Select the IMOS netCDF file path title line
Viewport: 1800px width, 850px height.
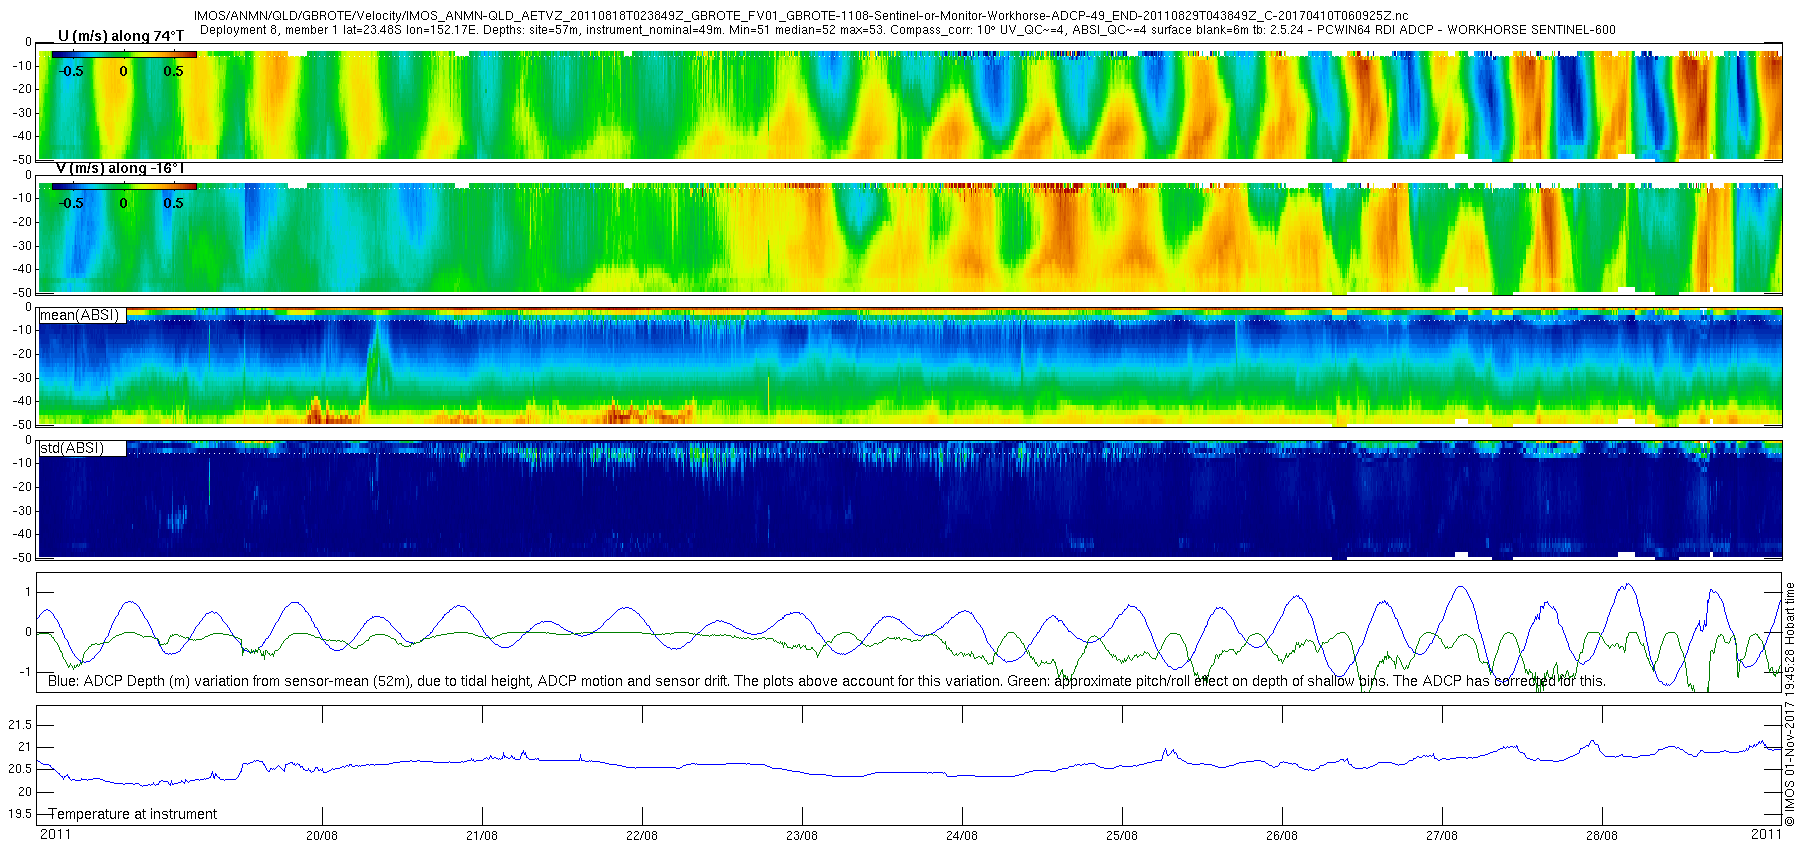tap(800, 16)
